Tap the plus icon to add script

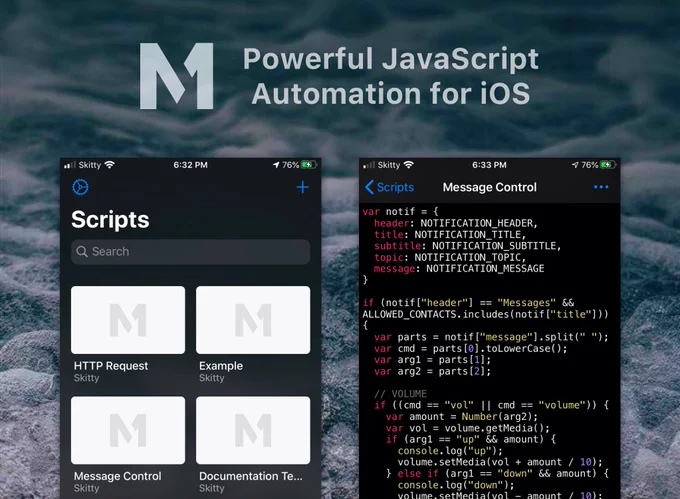(302, 187)
